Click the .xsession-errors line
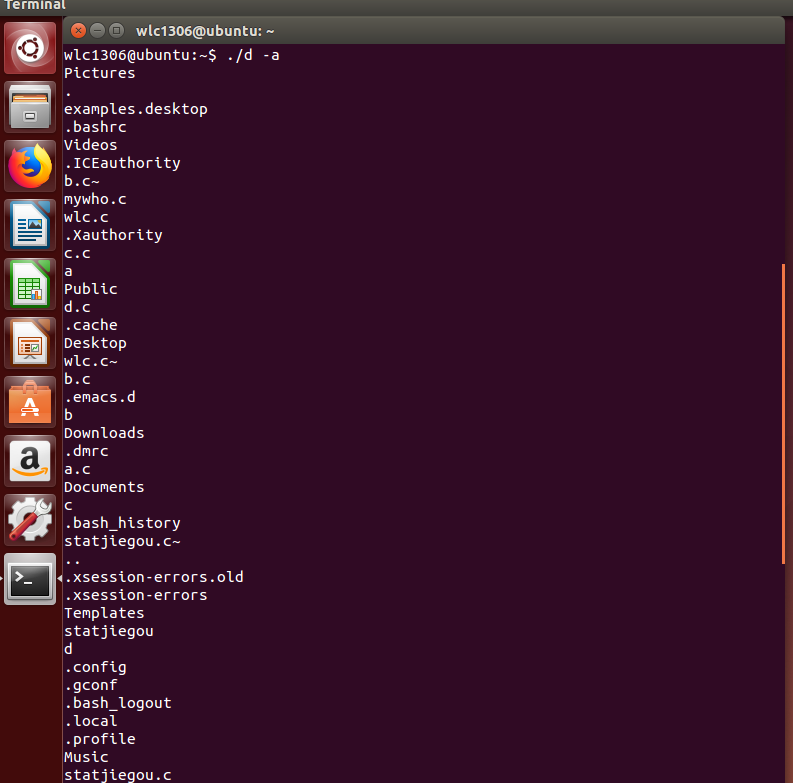The height and width of the screenshot is (783, 793). point(136,595)
